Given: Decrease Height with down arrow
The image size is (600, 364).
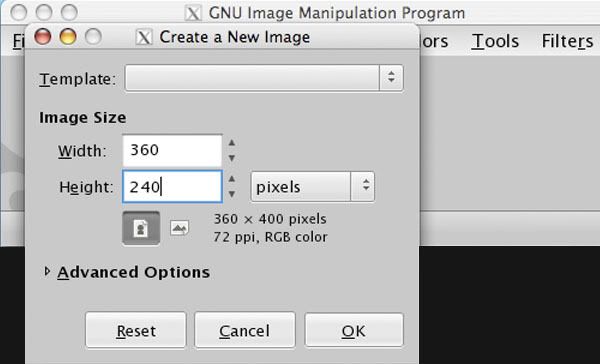Looking at the screenshot, I should click(x=232, y=194).
